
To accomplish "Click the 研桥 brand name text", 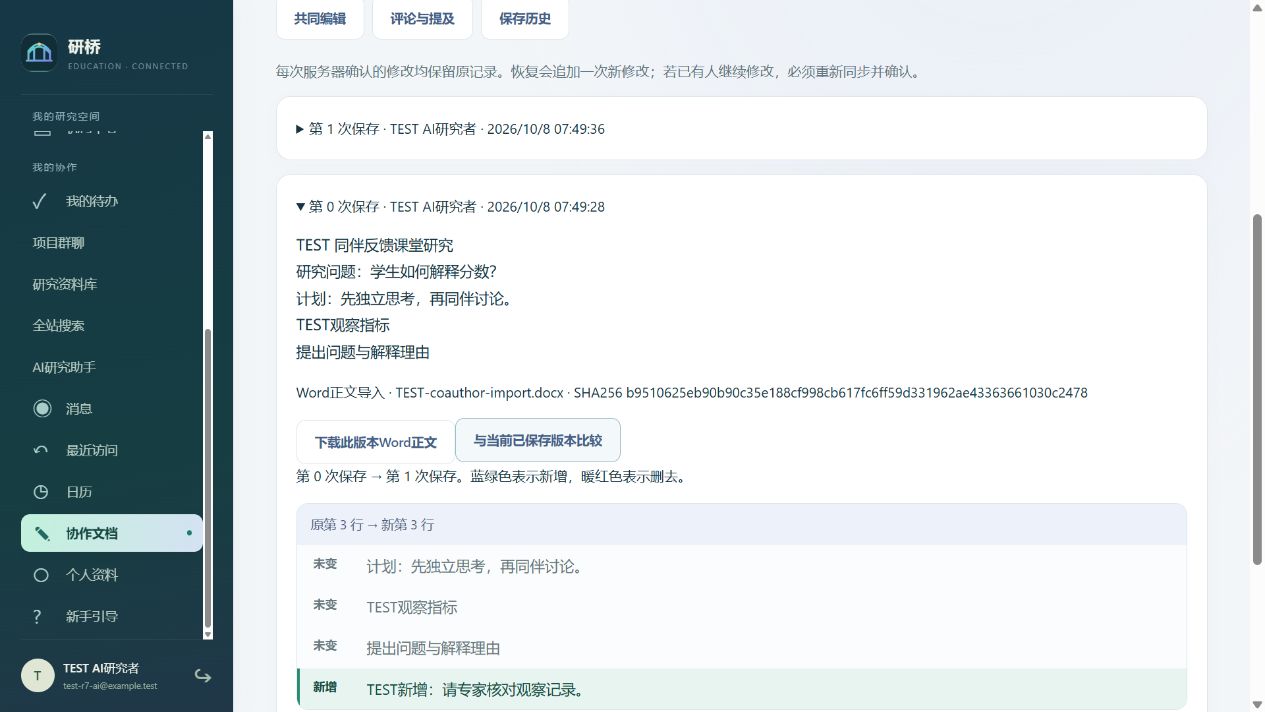I will pyautogui.click(x=84, y=47).
